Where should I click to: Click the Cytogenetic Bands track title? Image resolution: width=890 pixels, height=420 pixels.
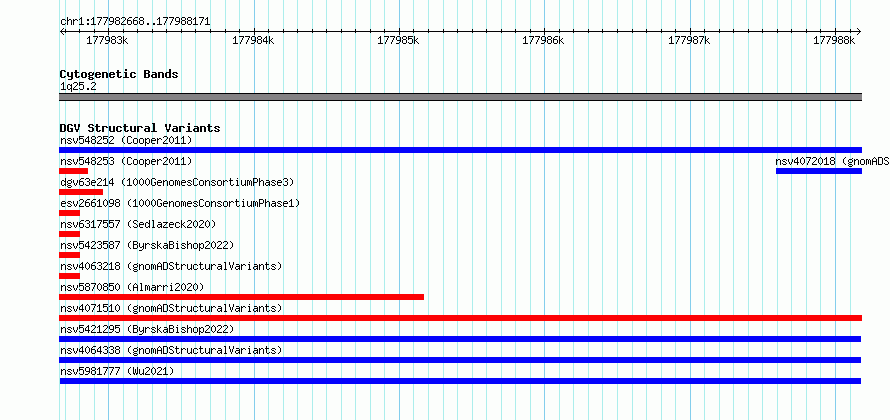(119, 74)
